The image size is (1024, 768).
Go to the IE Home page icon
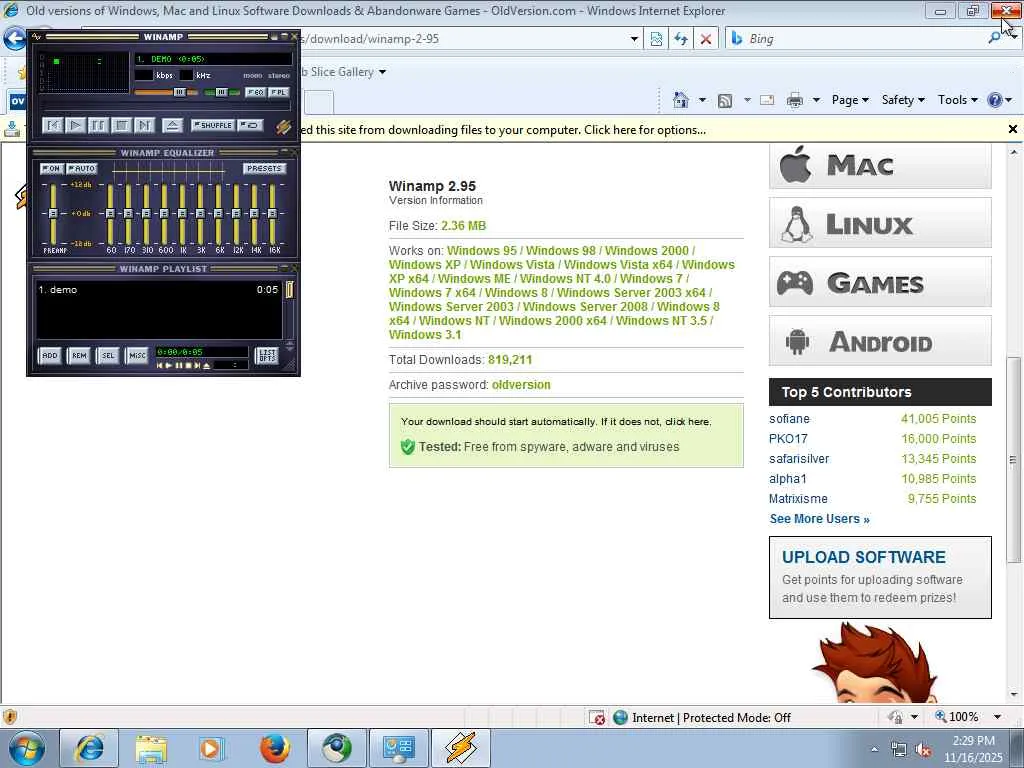(680, 100)
